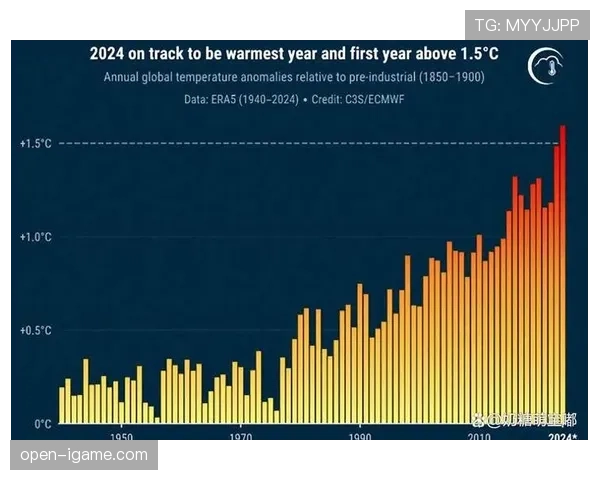Click the first yellow bar at chart's left edge

coord(62,405)
